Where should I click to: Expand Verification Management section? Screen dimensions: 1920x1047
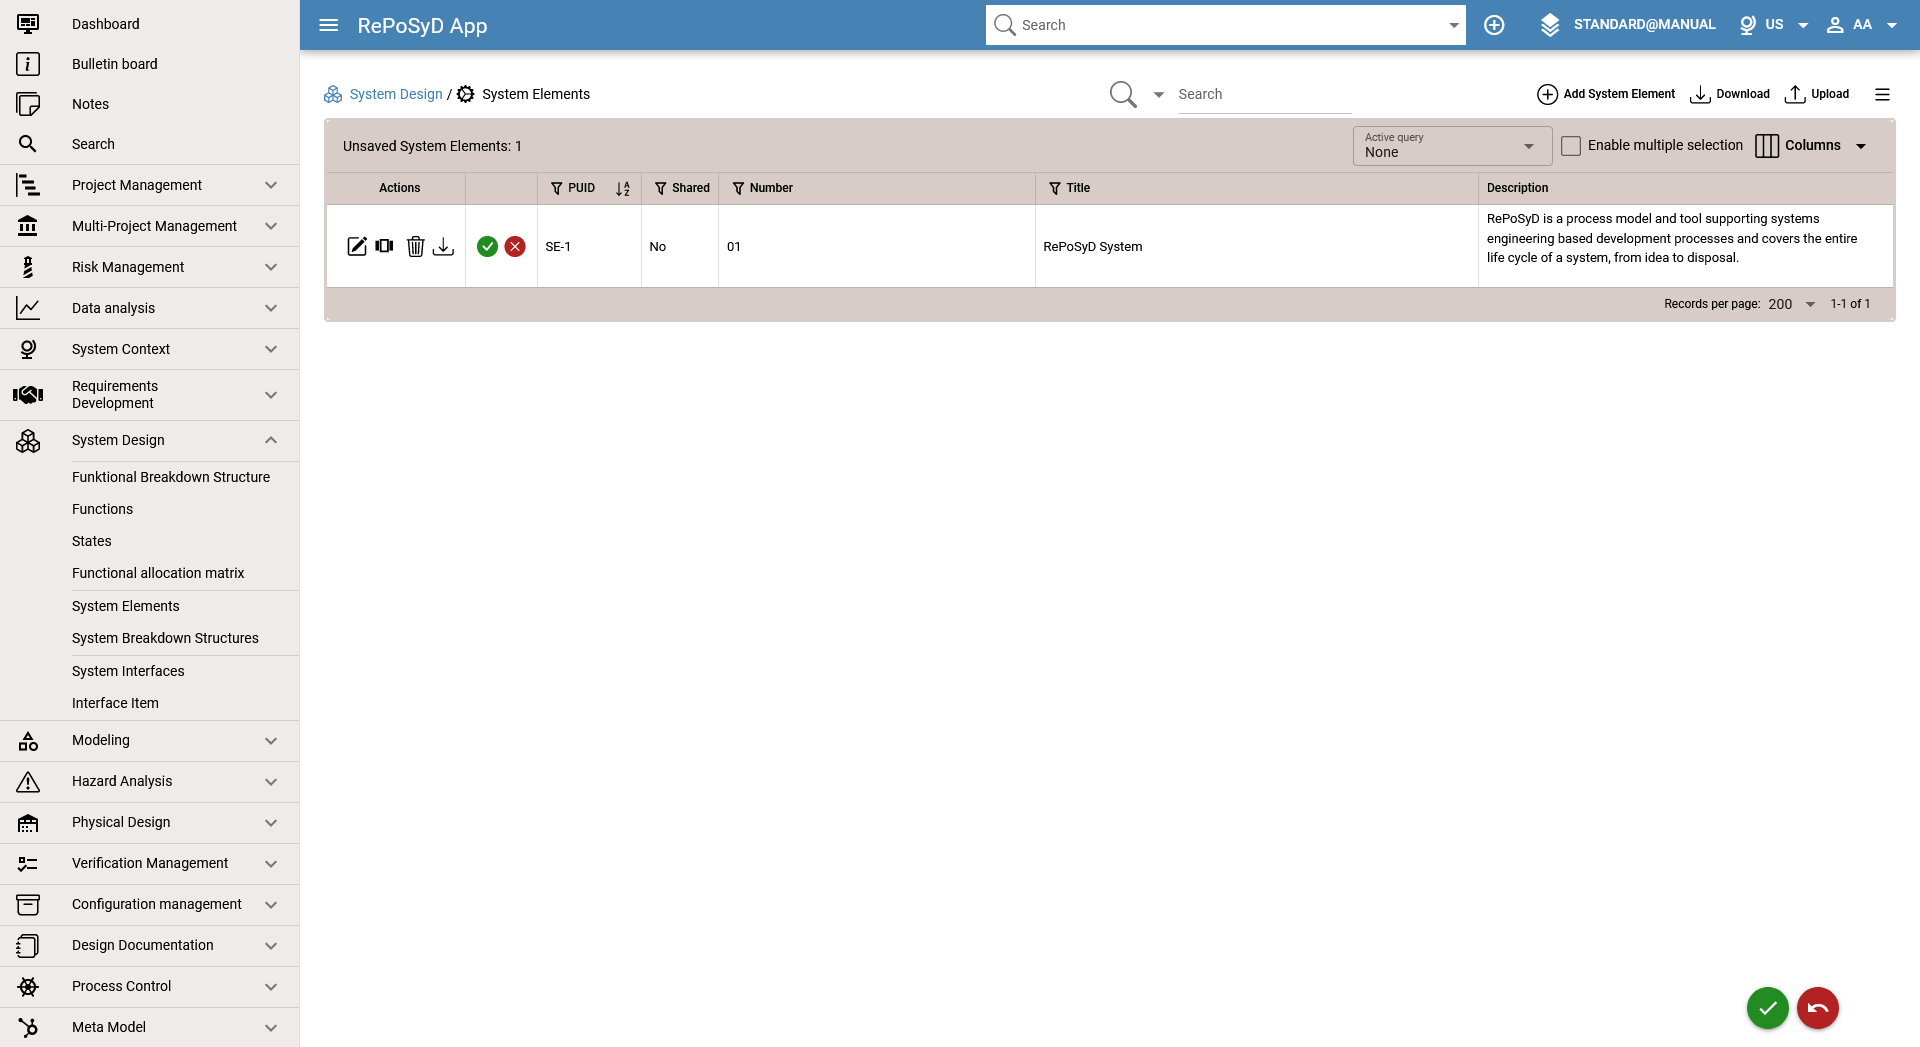point(150,863)
